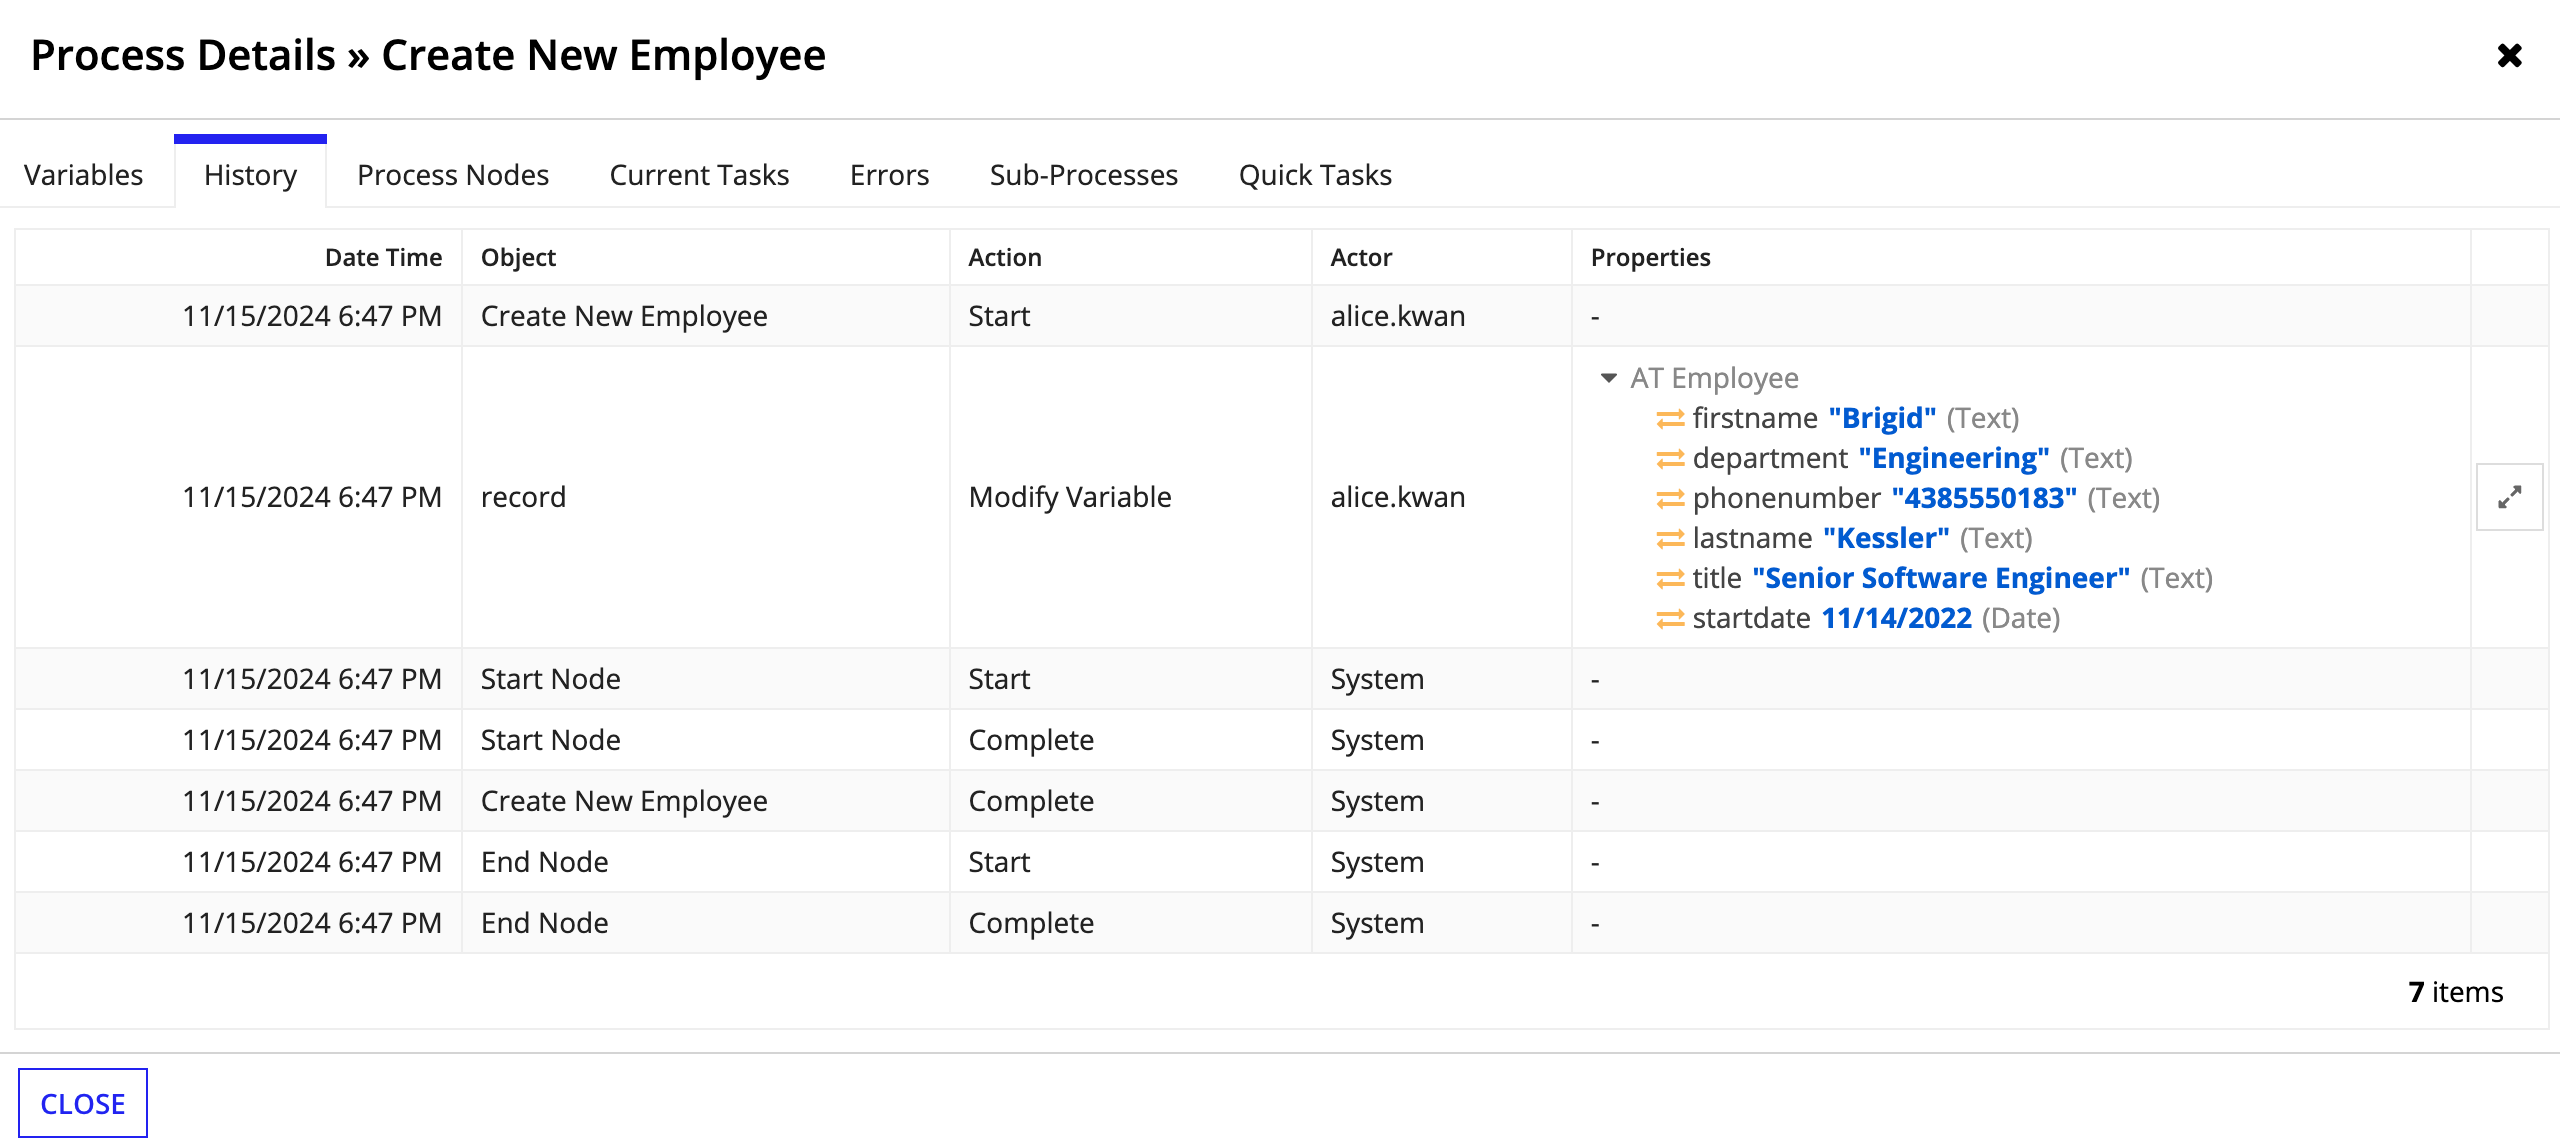This screenshot has height=1146, width=2560.
Task: Expand the record properties view icon
Action: (x=2509, y=497)
